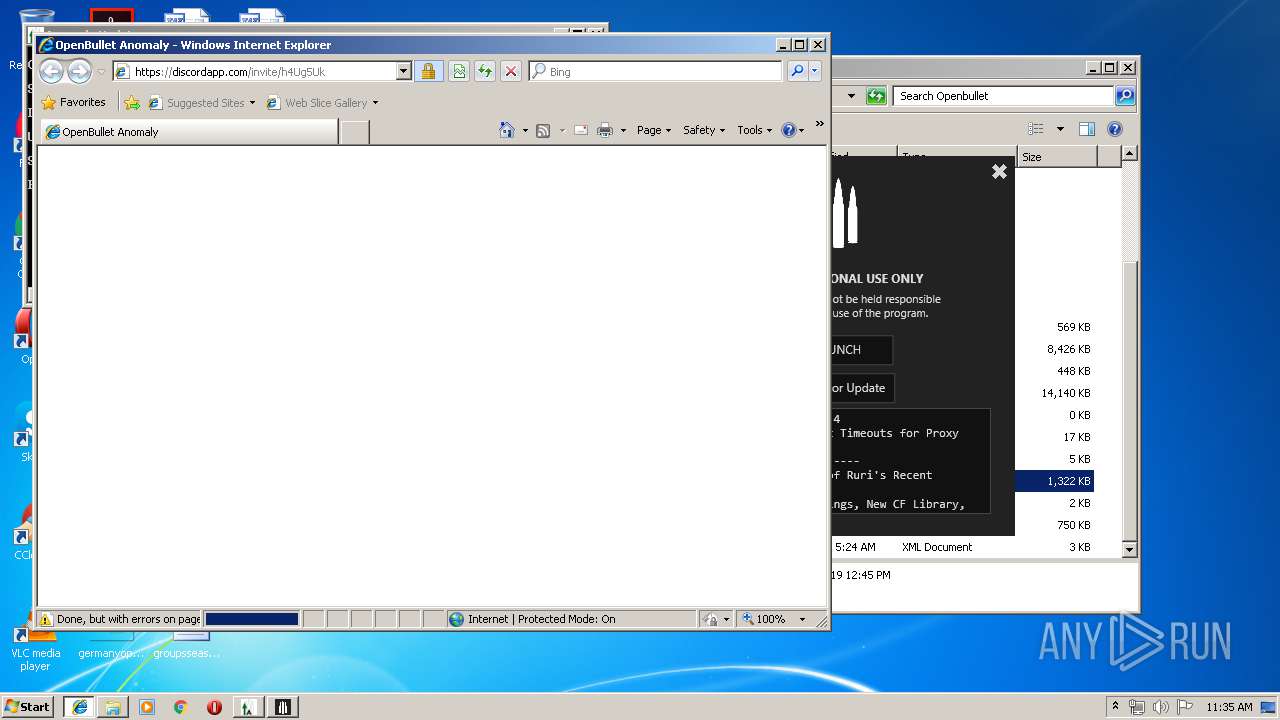This screenshot has width=1280, height=720.
Task: Expand the recent pages dropdown arrow
Action: [x=101, y=72]
